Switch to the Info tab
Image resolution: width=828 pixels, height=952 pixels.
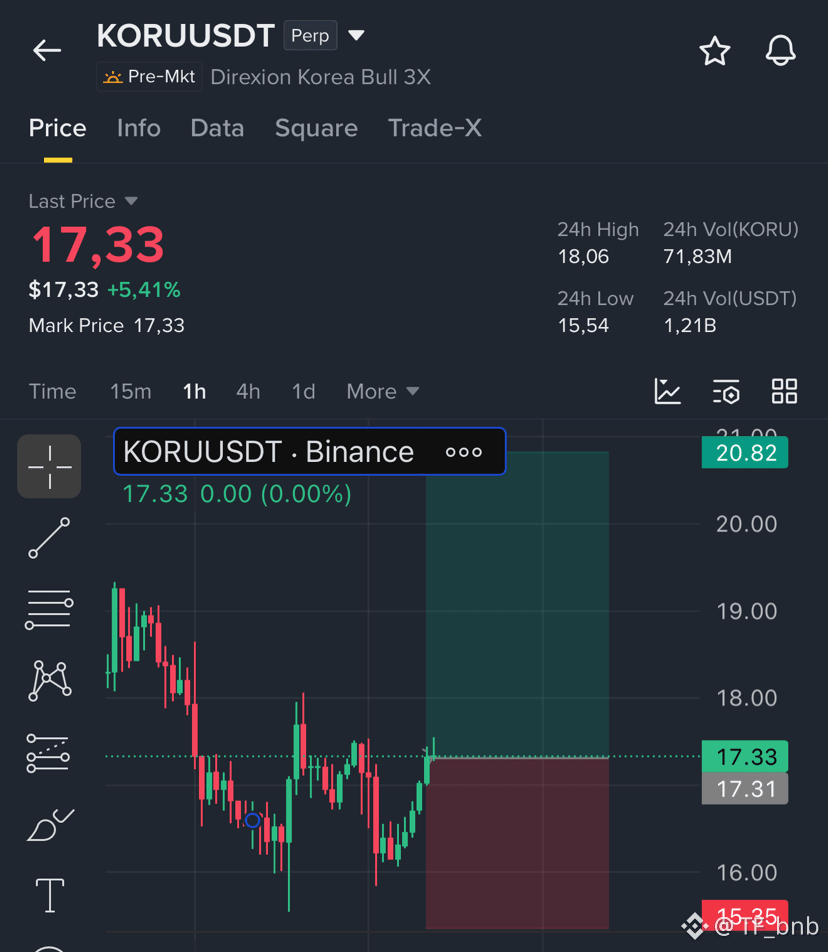[138, 128]
